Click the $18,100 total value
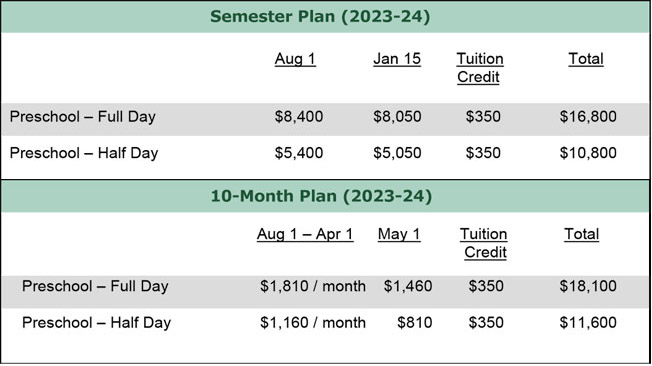 [x=588, y=286]
